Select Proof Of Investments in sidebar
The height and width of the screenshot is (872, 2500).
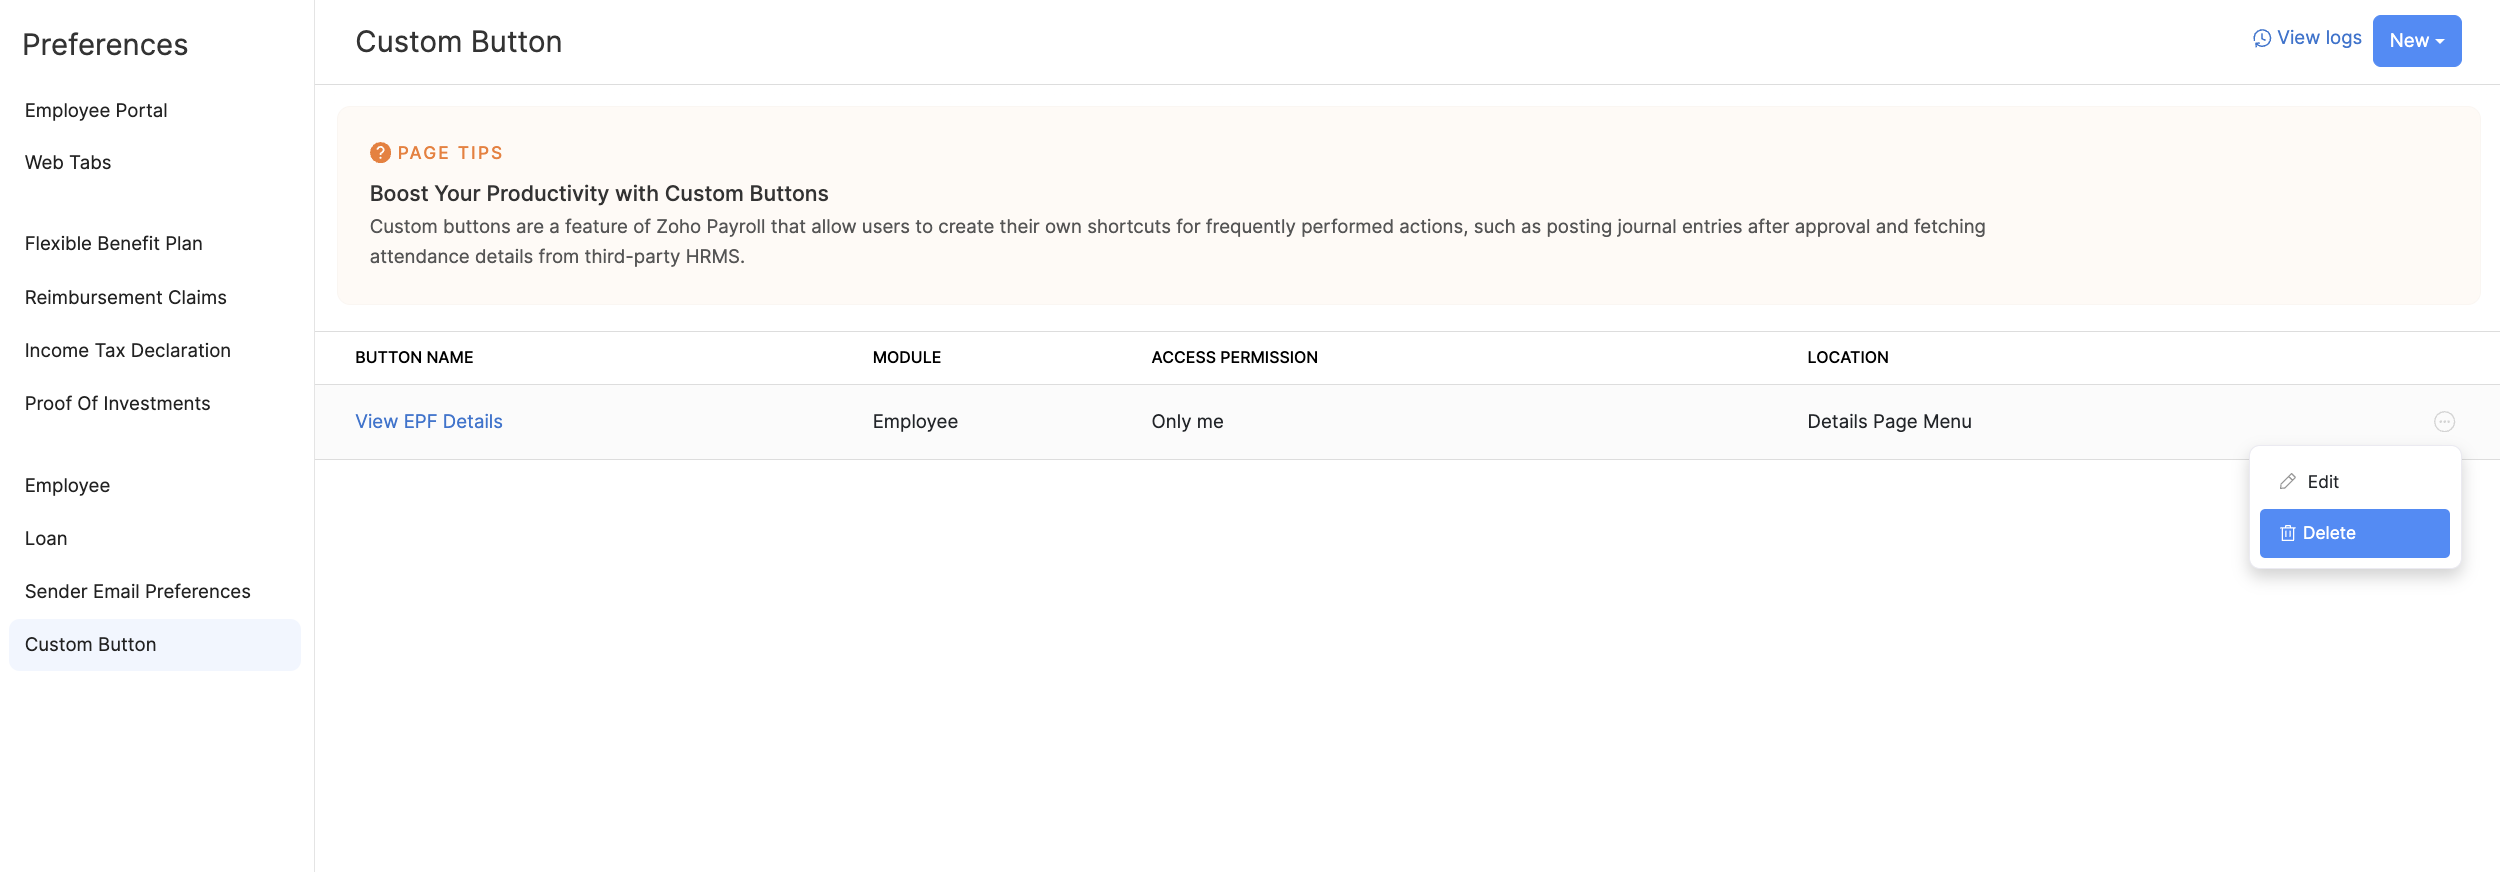click(118, 404)
